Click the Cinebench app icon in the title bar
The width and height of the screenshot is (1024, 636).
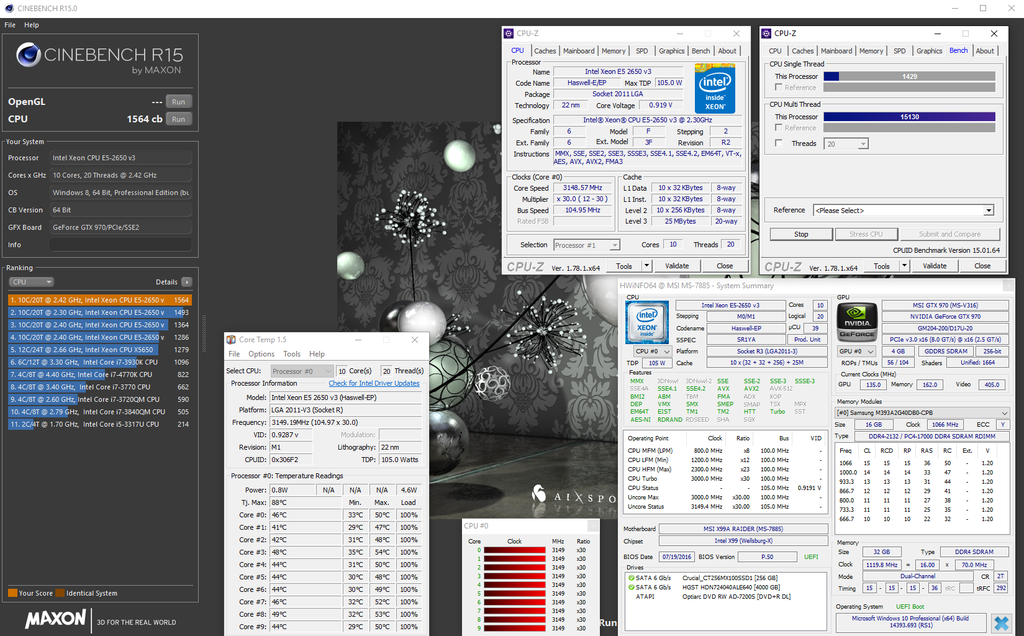(x=8, y=8)
